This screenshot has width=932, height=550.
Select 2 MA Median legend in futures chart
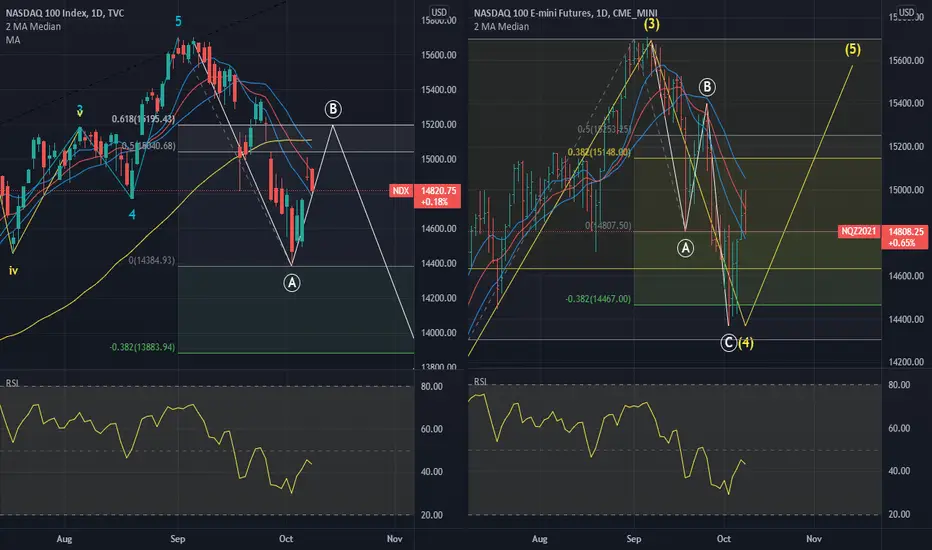pyautogui.click(x=501, y=26)
